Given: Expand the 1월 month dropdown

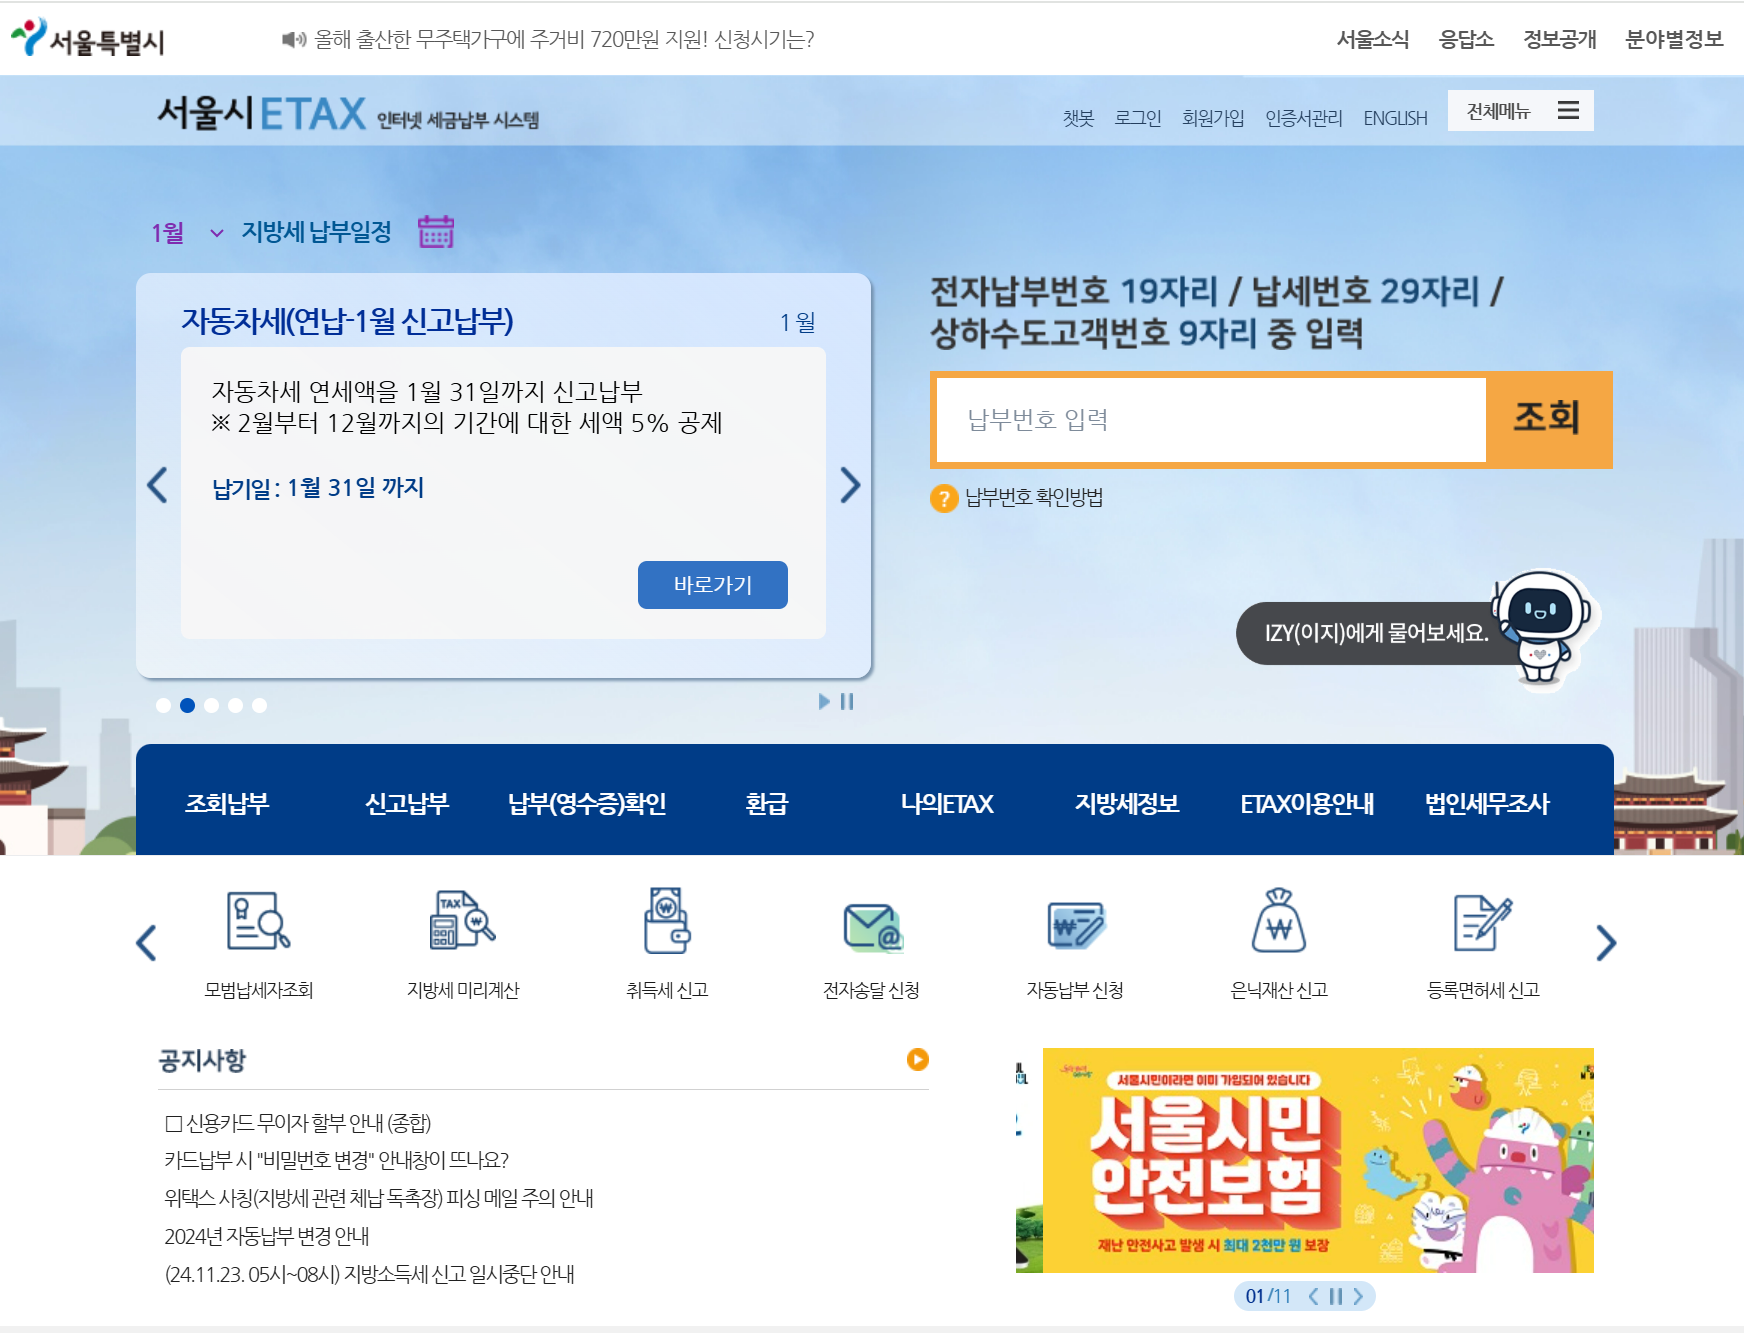Looking at the screenshot, I should click(x=187, y=233).
